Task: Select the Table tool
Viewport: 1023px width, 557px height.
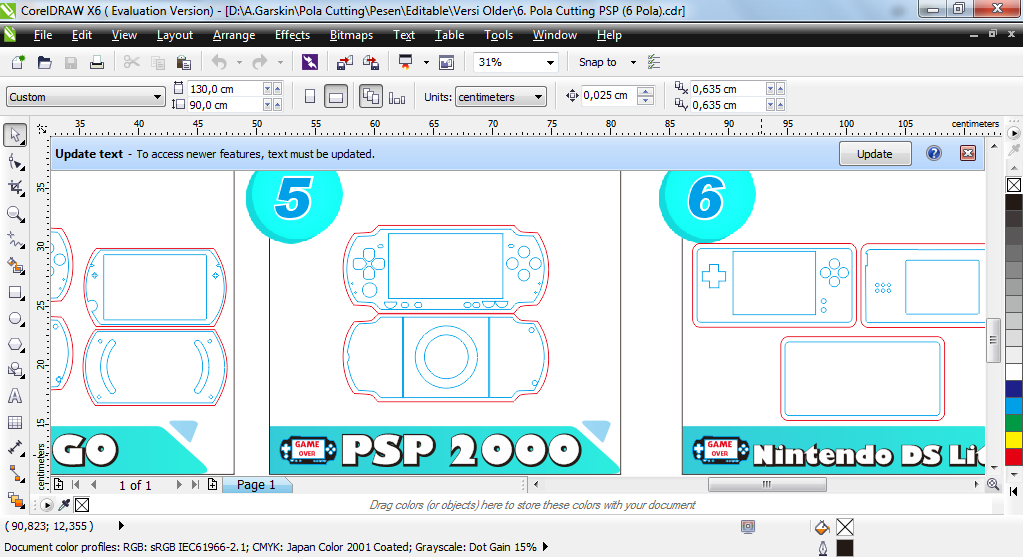Action: [15, 422]
